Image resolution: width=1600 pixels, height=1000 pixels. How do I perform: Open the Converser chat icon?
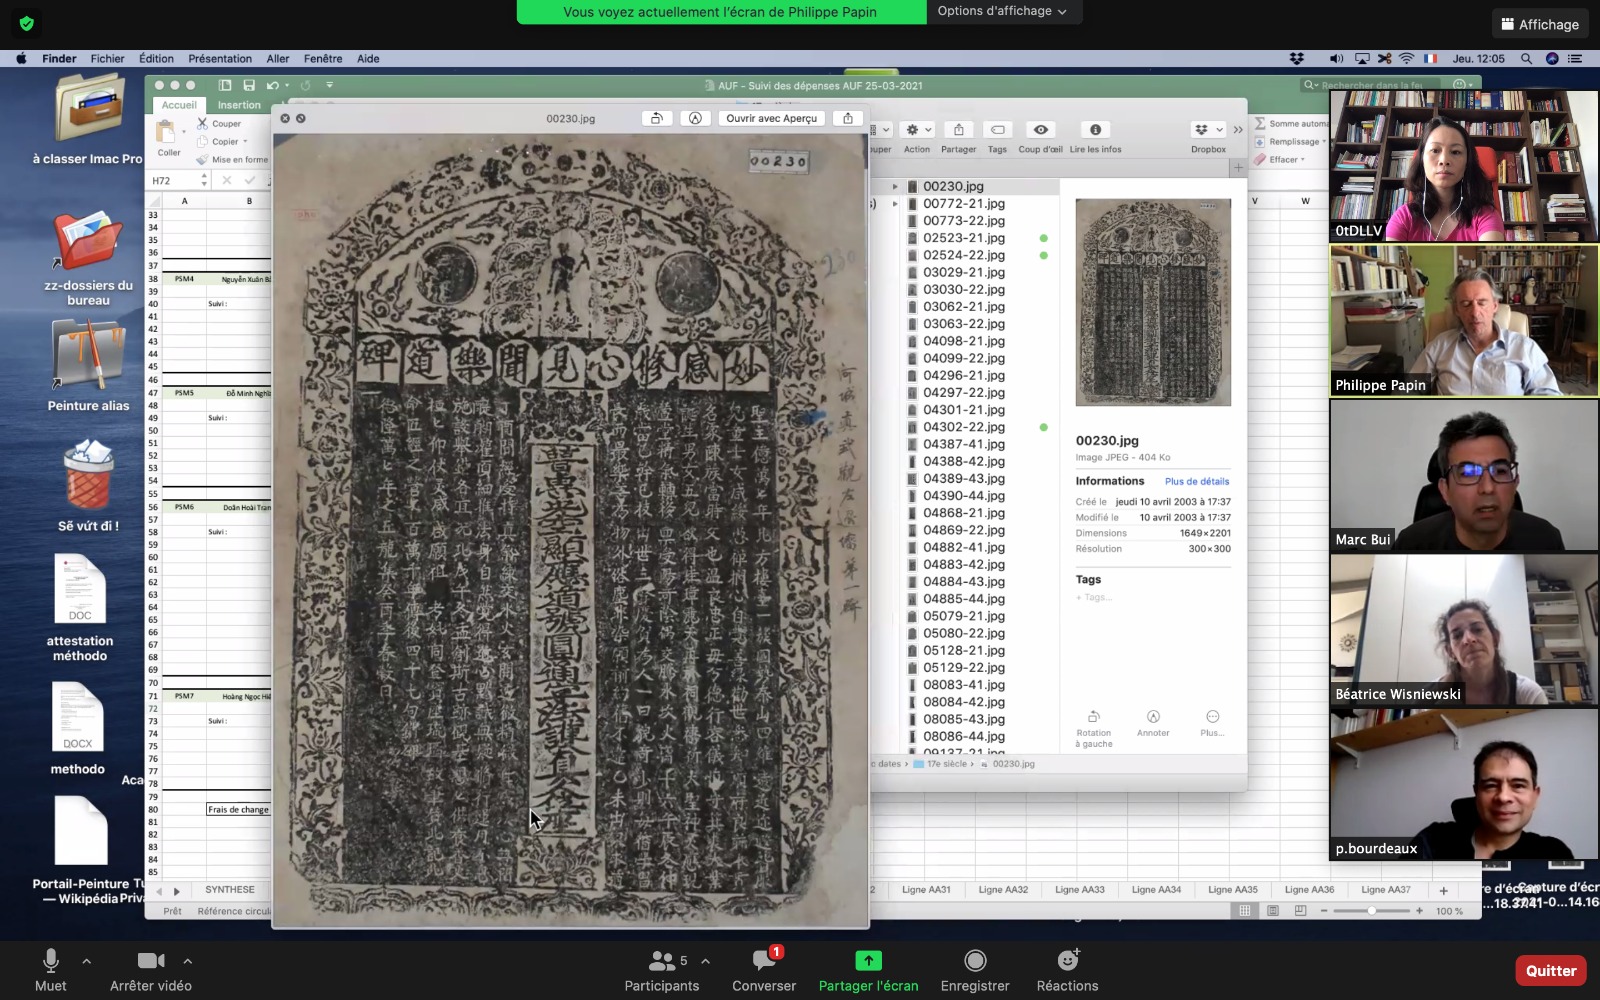point(764,961)
